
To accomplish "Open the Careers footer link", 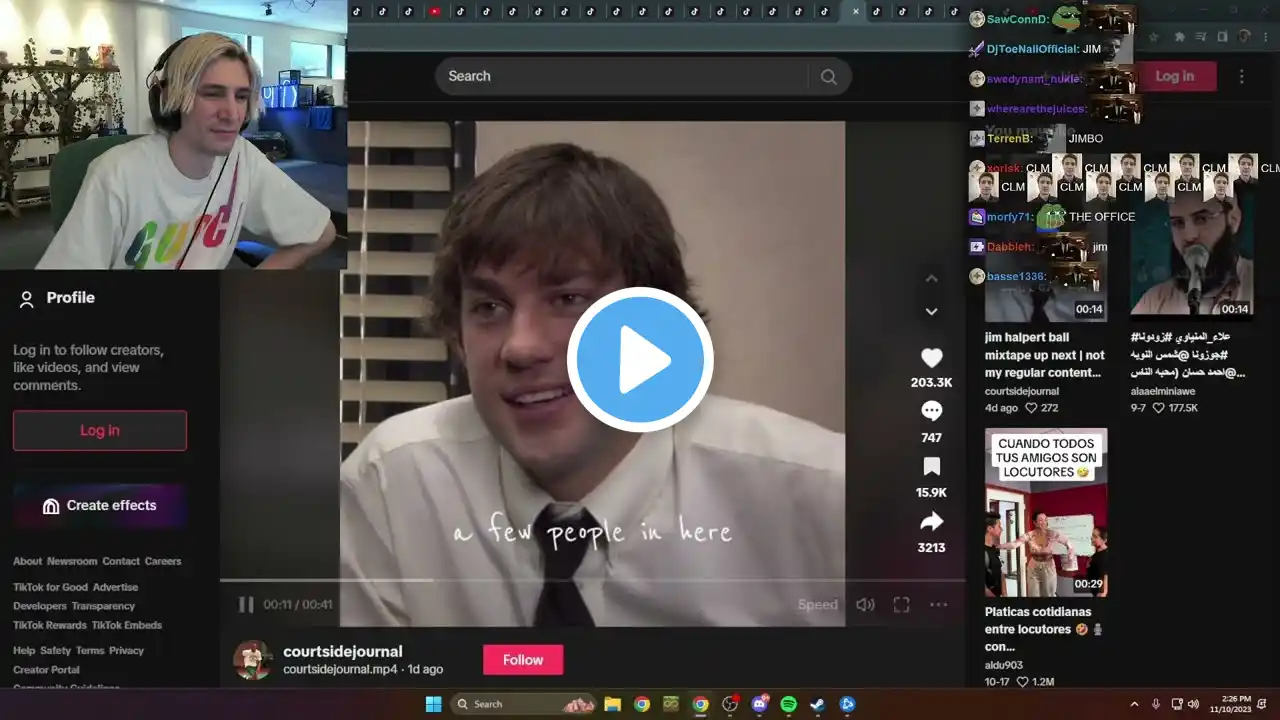I will (x=163, y=561).
